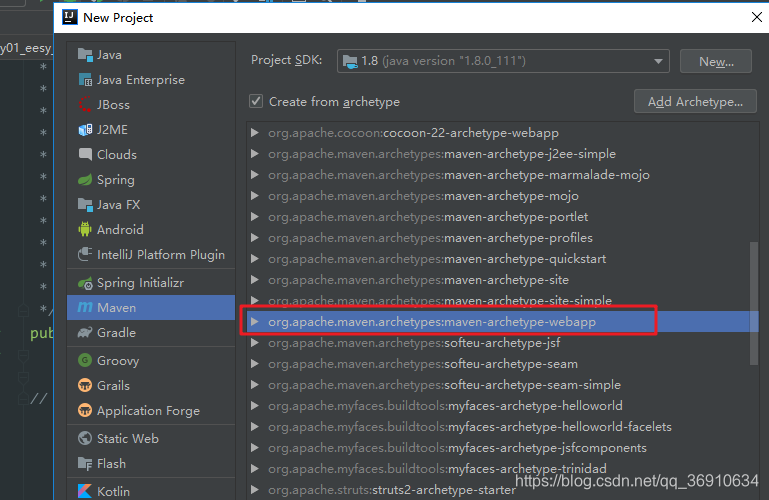Expand maven-archetype-quickstart node
The width and height of the screenshot is (769, 500).
(x=255, y=259)
